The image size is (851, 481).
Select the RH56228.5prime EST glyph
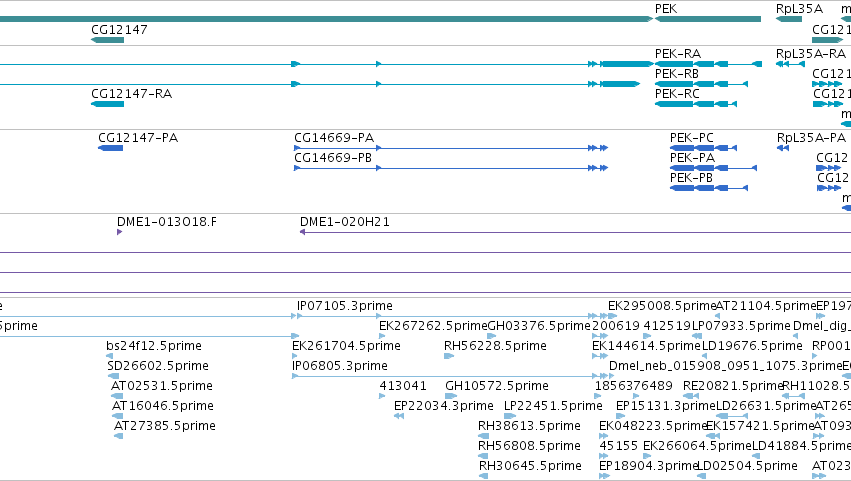click(449, 356)
